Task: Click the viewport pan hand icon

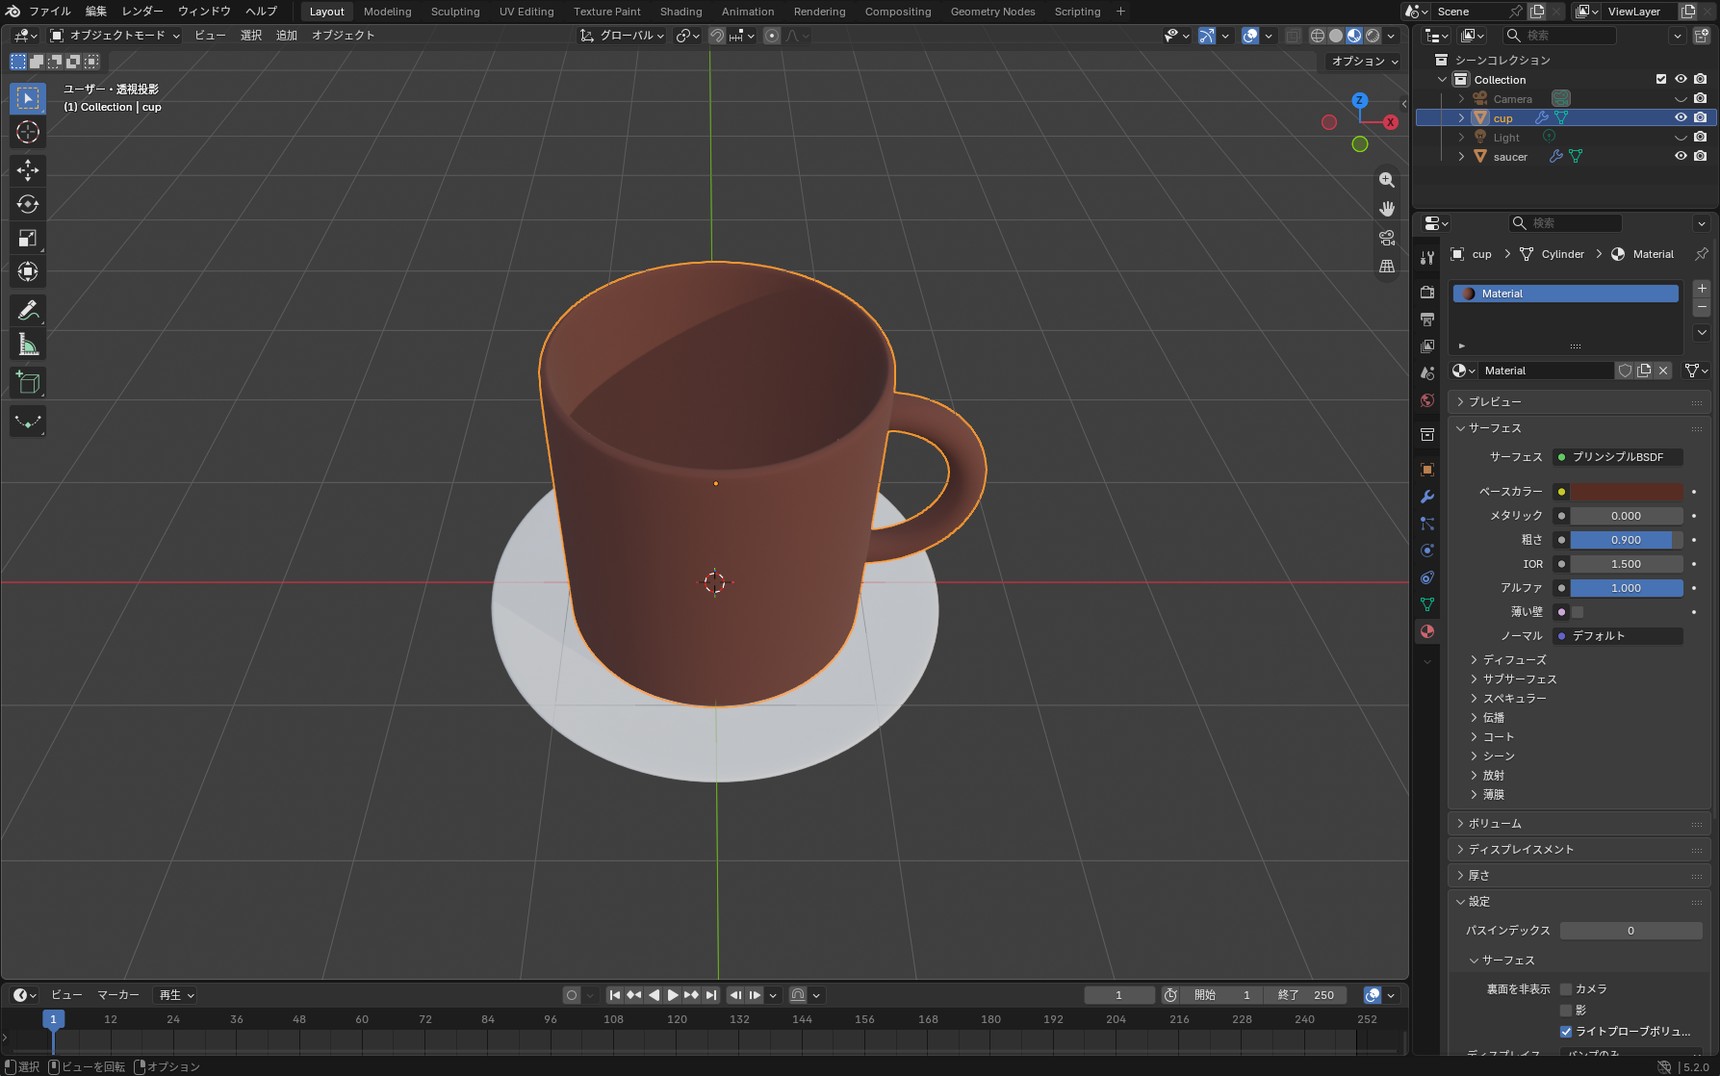Action: click(1387, 209)
